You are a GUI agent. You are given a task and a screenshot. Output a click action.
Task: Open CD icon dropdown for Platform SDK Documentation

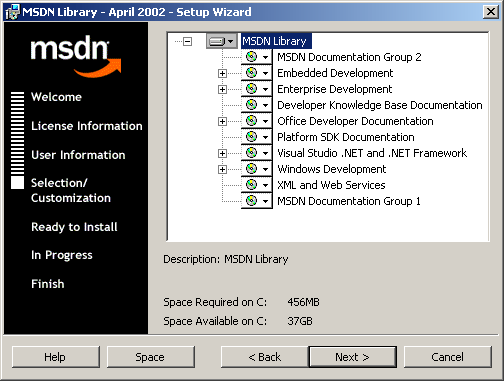point(257,137)
